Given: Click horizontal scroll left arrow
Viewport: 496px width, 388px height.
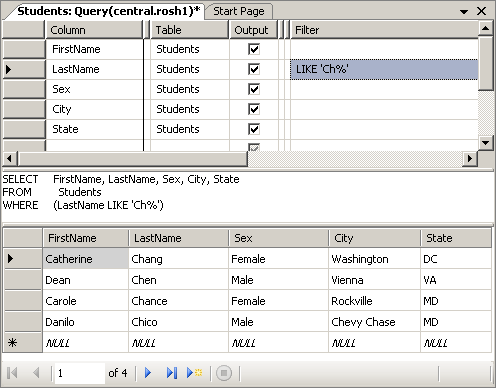Looking at the screenshot, I should point(10,158).
